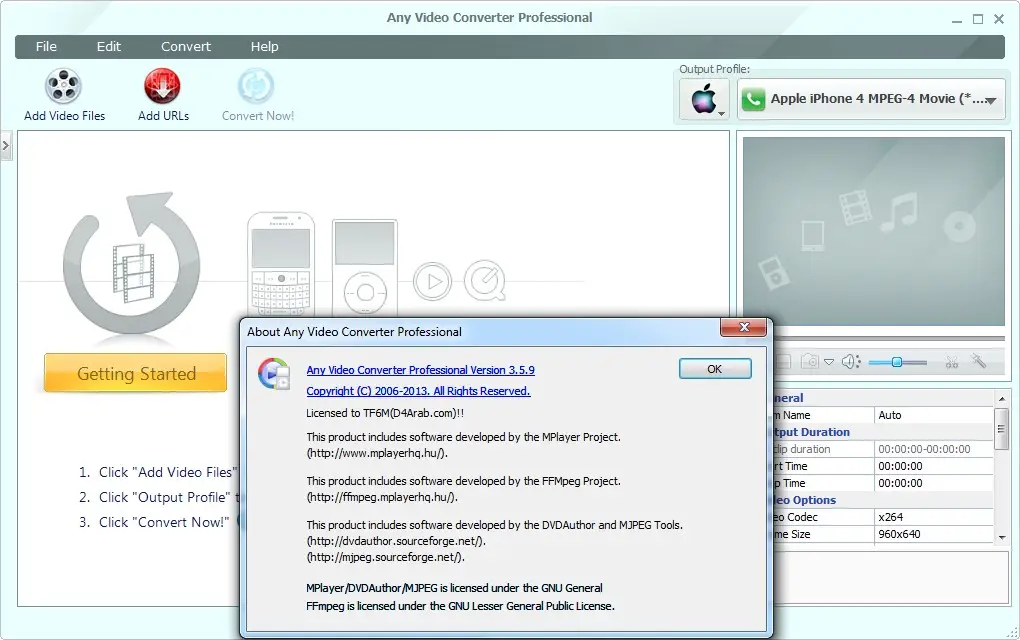The width and height of the screenshot is (1020, 640).
Task: Click the About dialog application logo icon
Action: pyautogui.click(x=273, y=373)
